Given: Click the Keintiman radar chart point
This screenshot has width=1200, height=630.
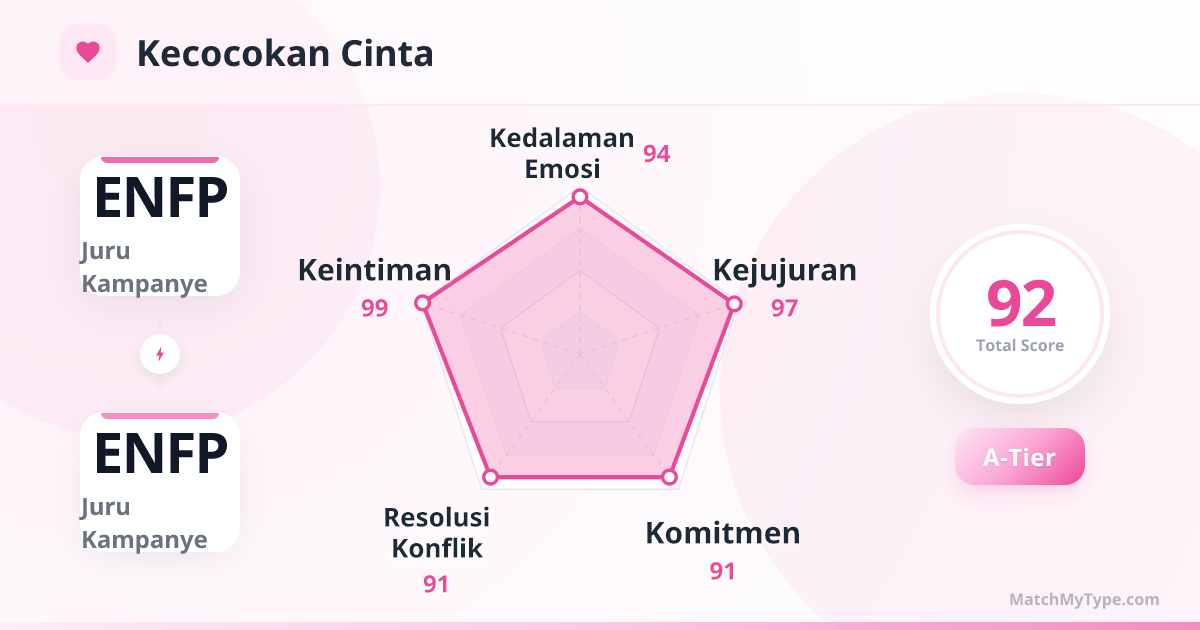Looking at the screenshot, I should (423, 303).
